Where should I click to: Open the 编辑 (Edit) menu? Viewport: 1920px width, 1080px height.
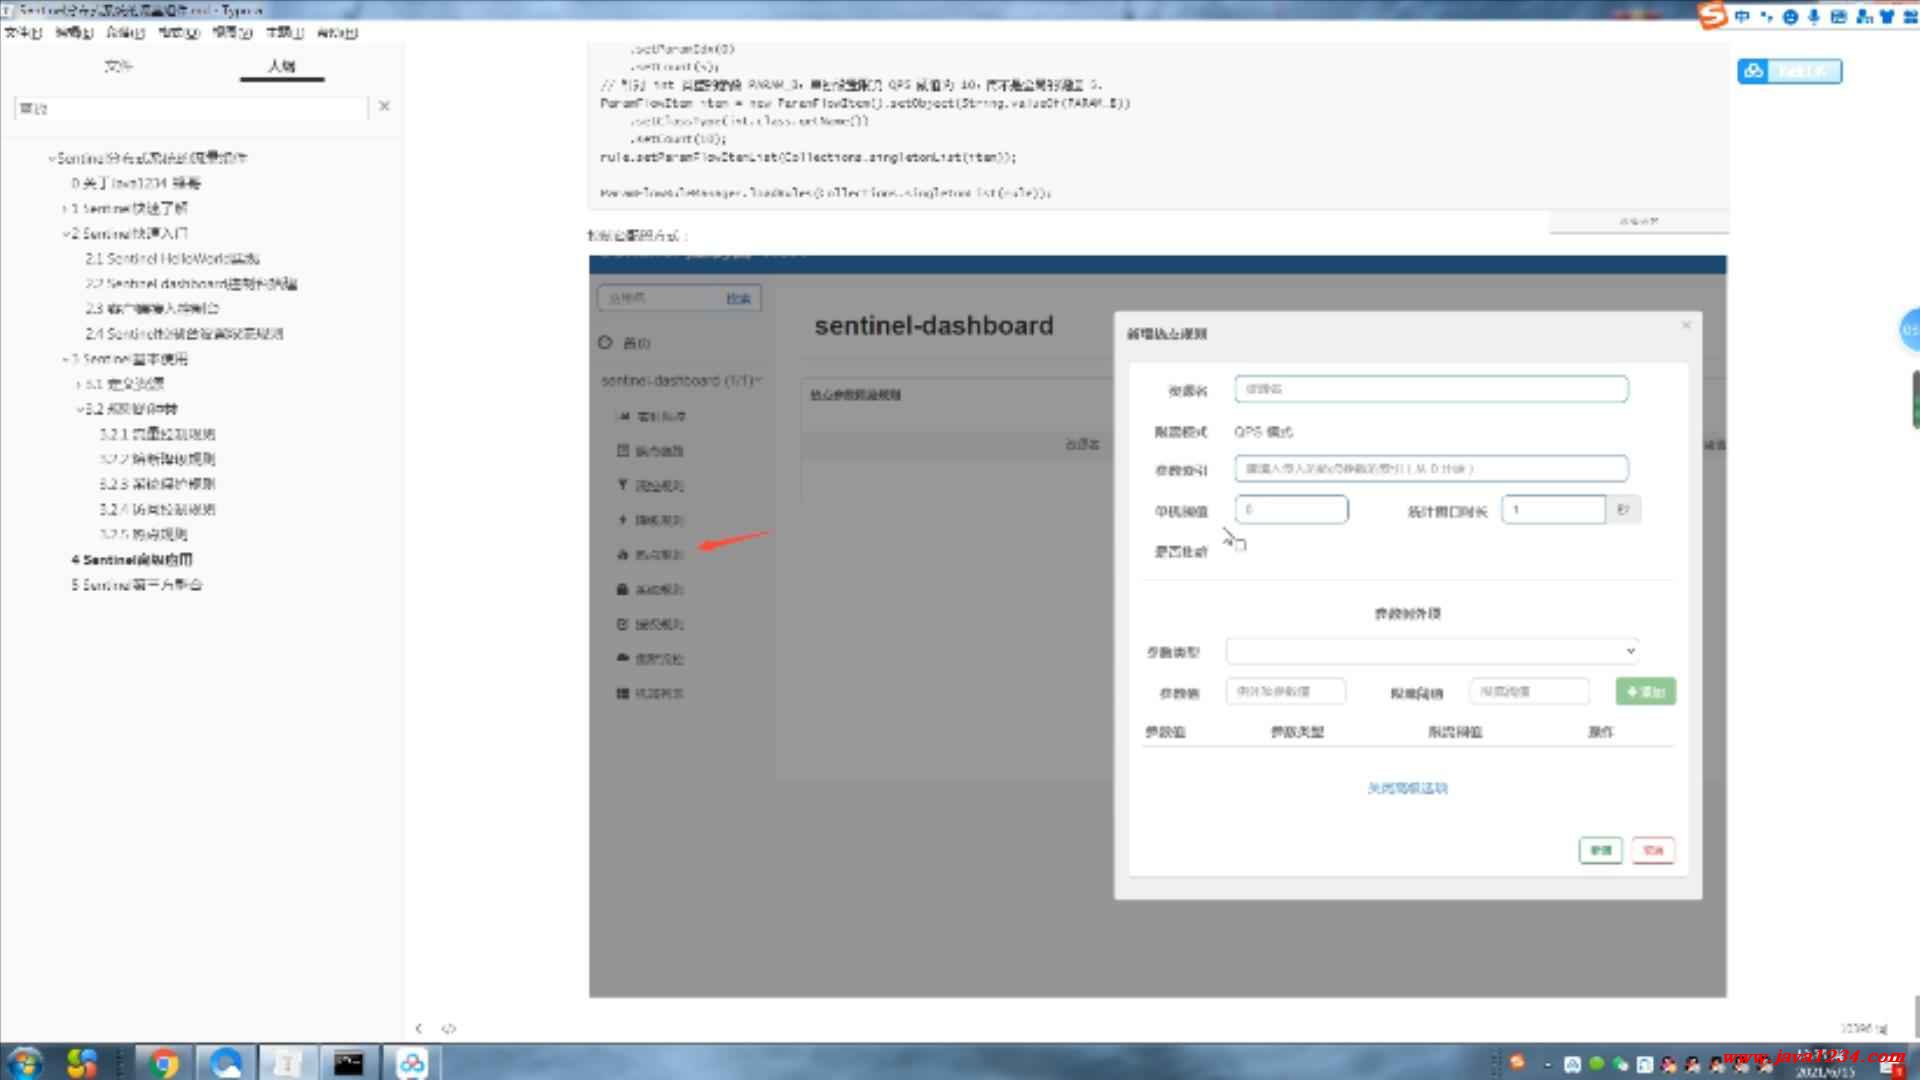tap(74, 33)
